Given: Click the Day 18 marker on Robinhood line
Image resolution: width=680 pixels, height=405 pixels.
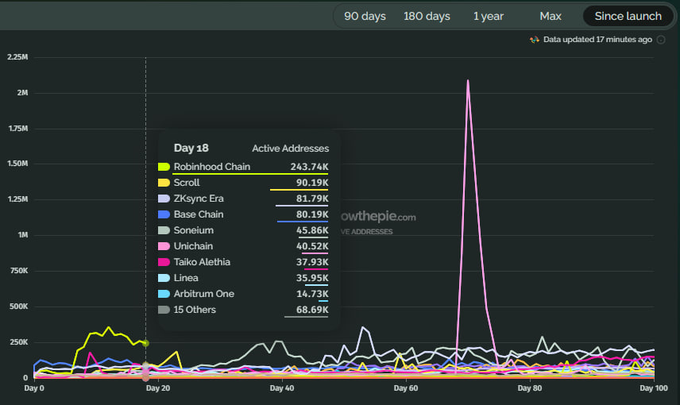Looking at the screenshot, I should 146,343.
